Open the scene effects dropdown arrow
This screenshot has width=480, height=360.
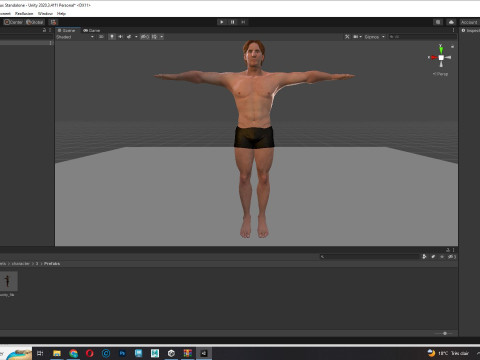click(x=136, y=37)
